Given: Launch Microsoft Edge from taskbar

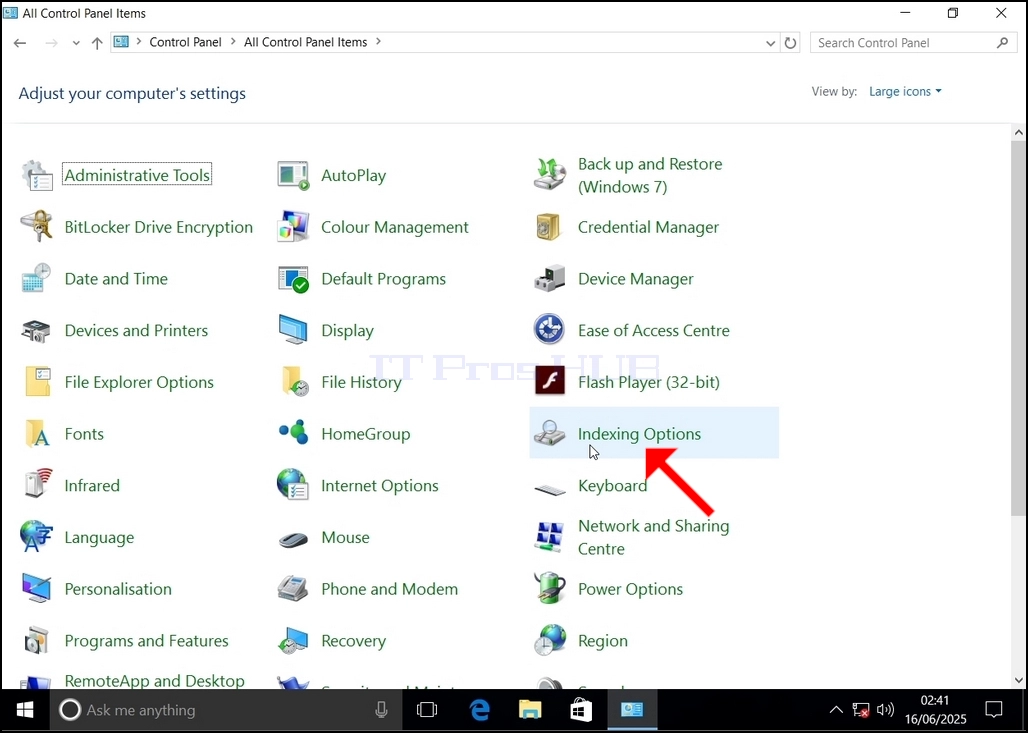Looking at the screenshot, I should tap(480, 709).
